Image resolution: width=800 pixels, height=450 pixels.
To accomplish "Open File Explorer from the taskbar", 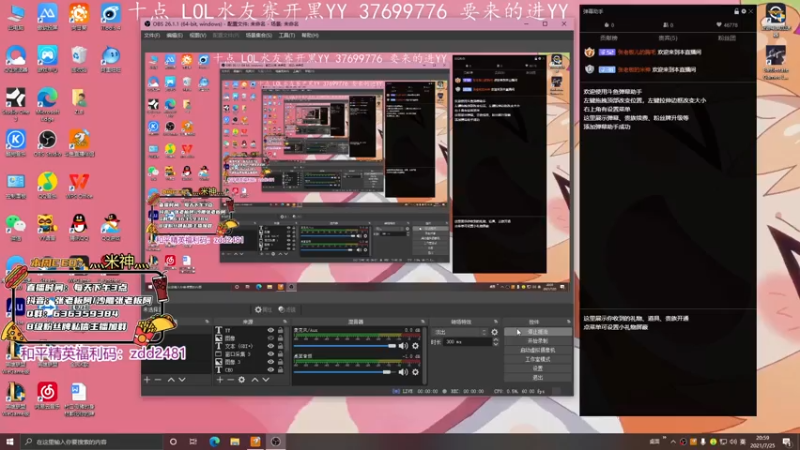I will pos(235,442).
